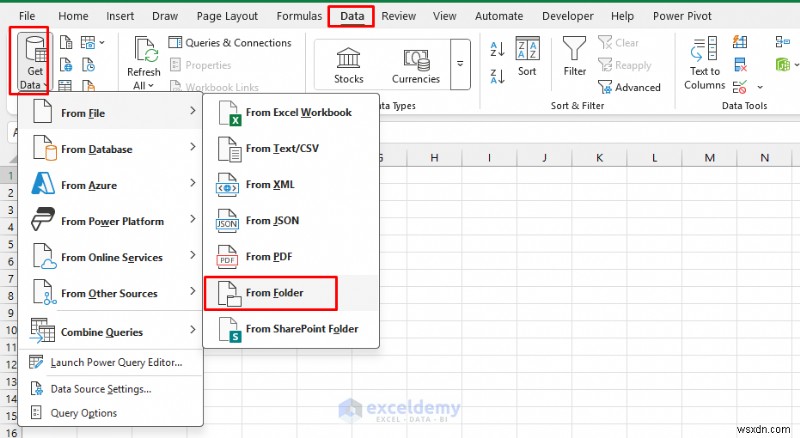
Task: Select the Data ribbon tab
Action: click(x=352, y=16)
